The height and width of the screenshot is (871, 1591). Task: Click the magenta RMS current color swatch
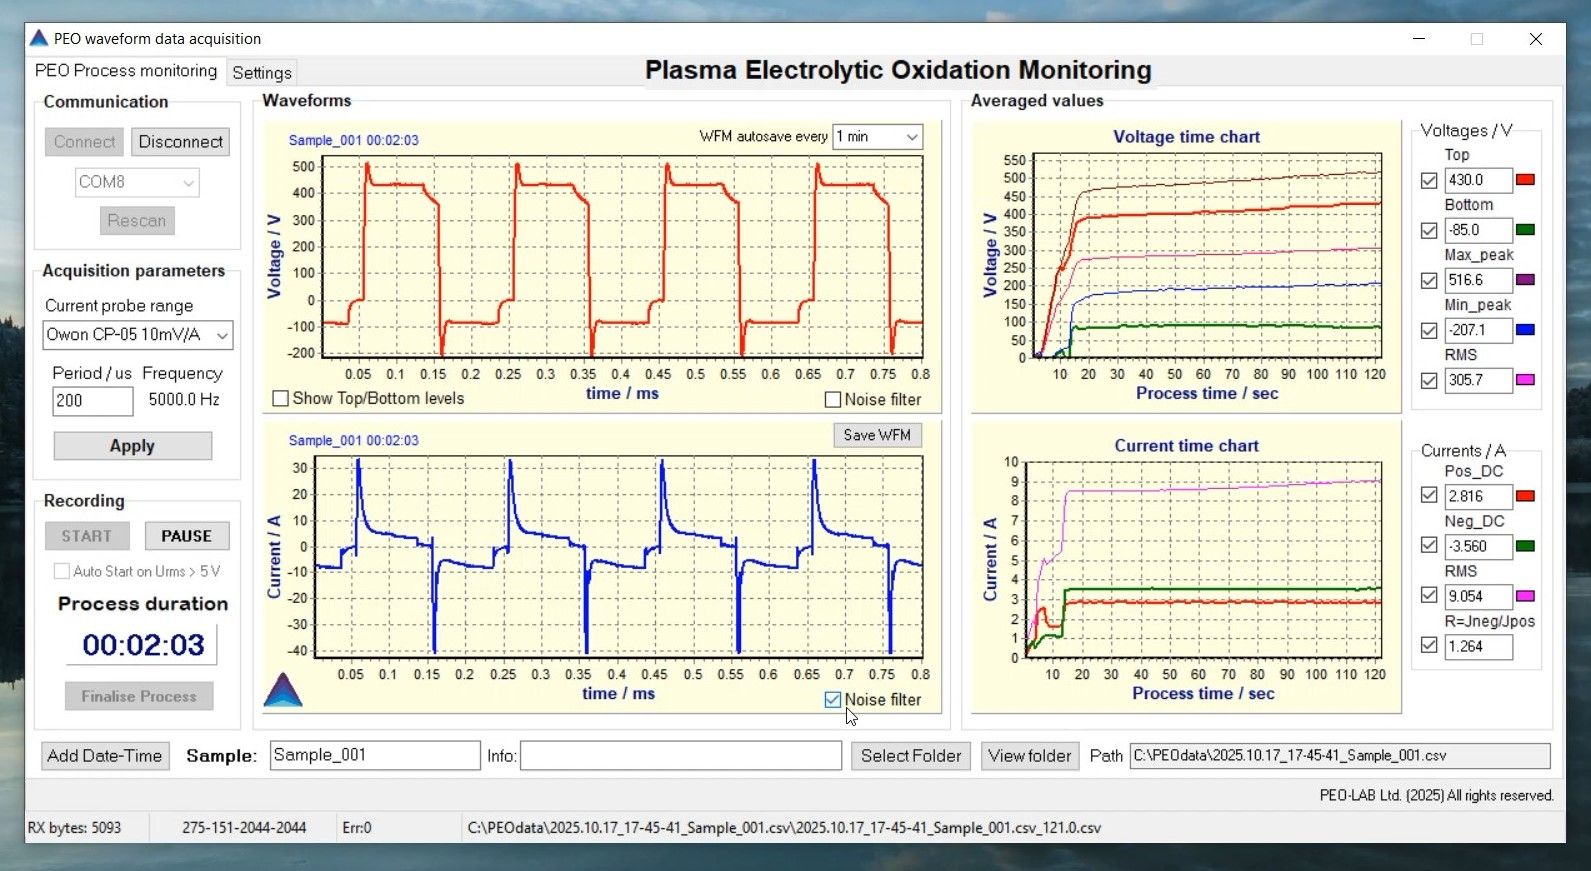point(1525,596)
